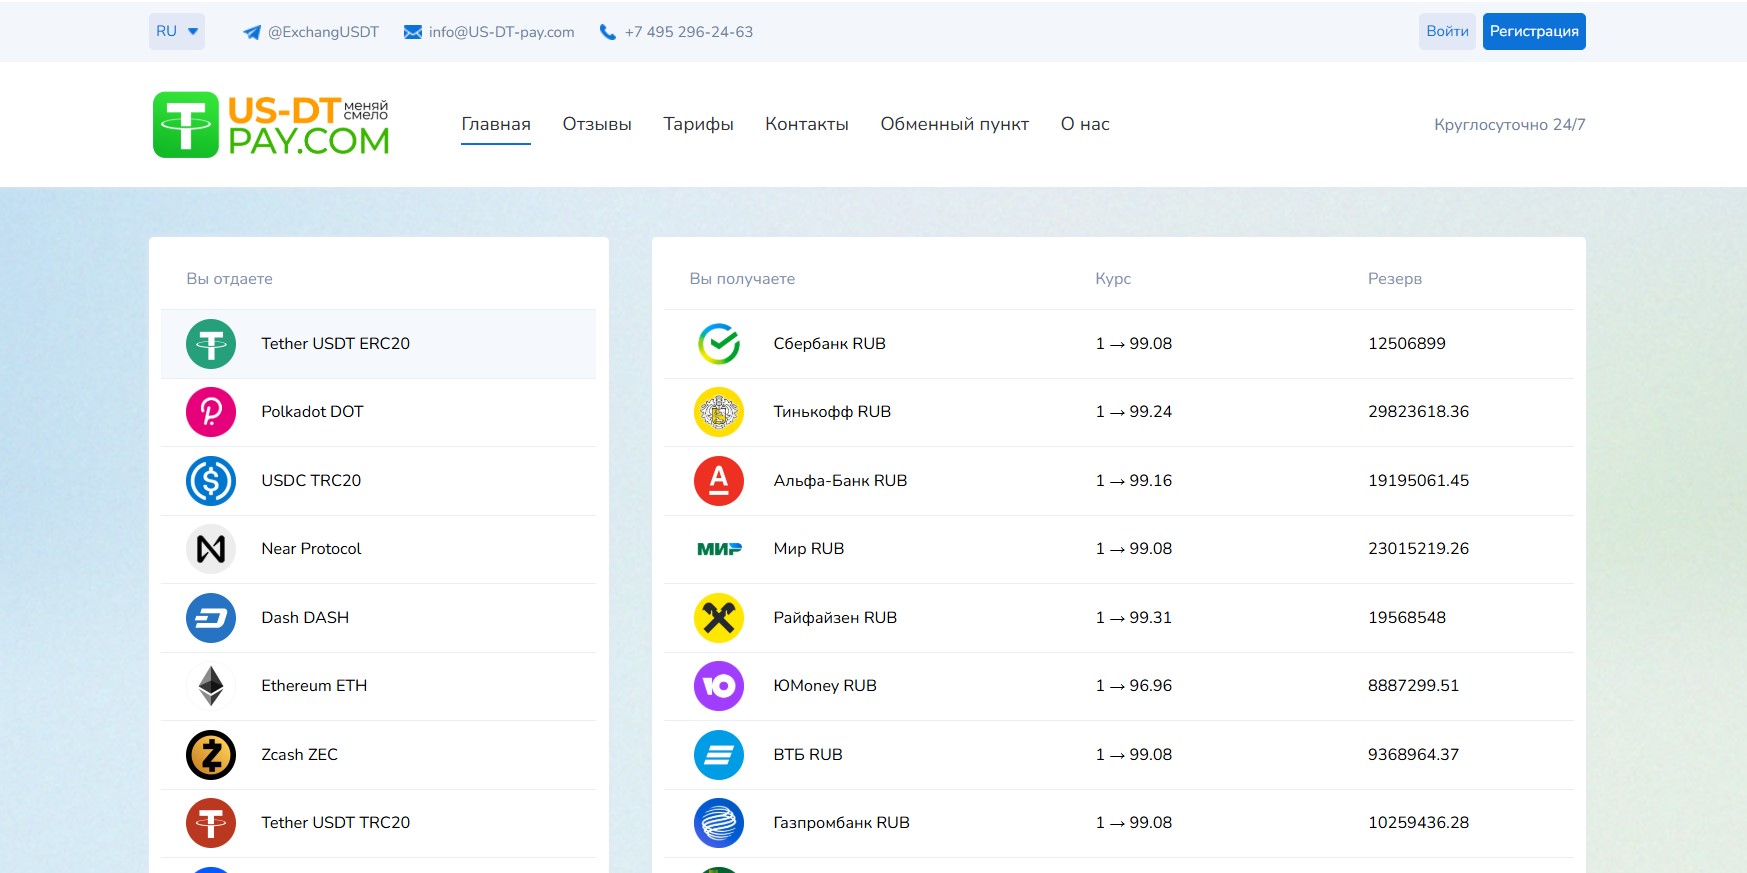Click Газпромбанк reserve 10259436.28

tap(1418, 823)
